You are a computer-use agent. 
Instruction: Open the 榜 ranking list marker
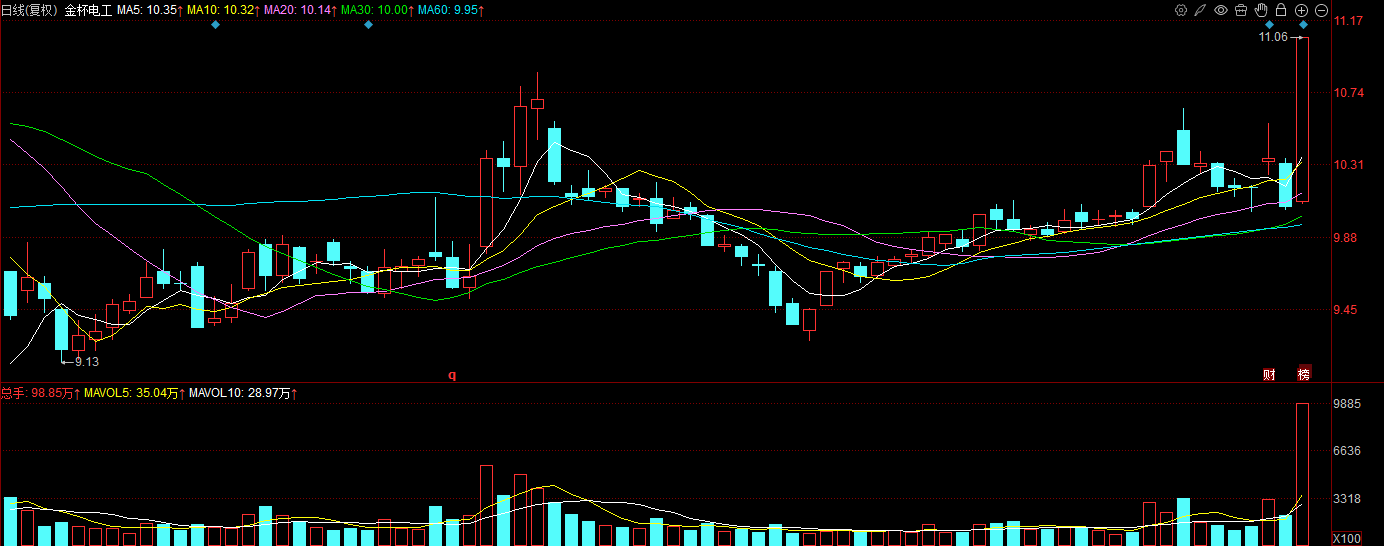click(1303, 375)
